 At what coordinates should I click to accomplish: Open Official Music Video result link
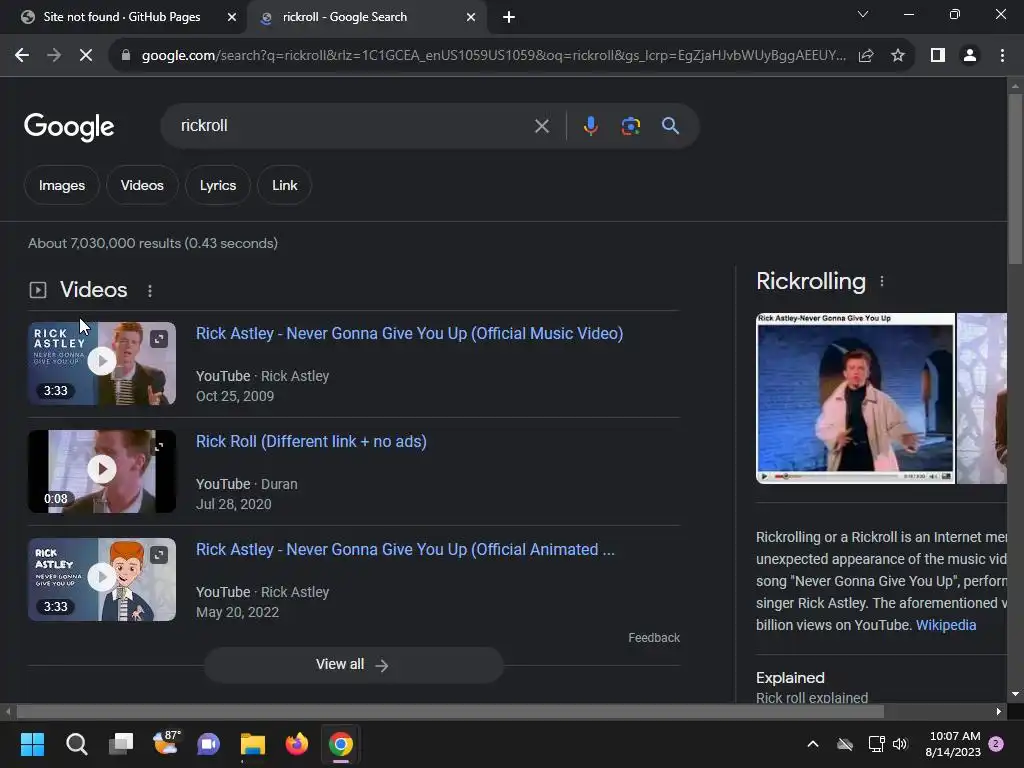(x=409, y=334)
